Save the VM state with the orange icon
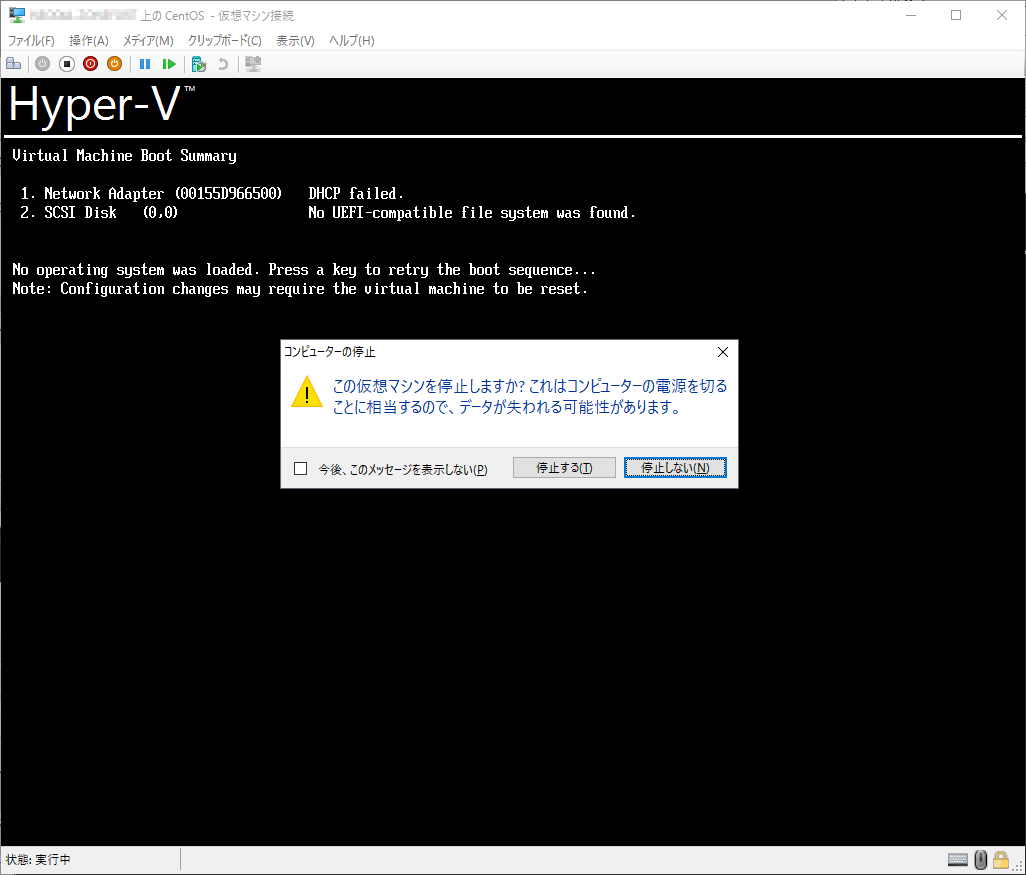 (x=115, y=64)
